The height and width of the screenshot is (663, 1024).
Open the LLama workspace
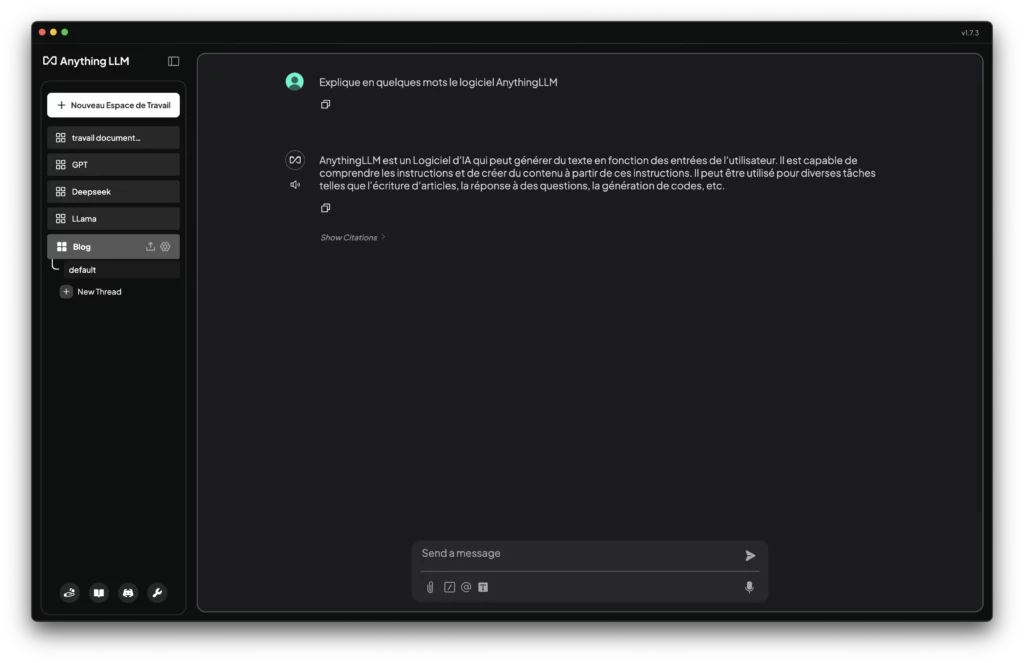114,219
